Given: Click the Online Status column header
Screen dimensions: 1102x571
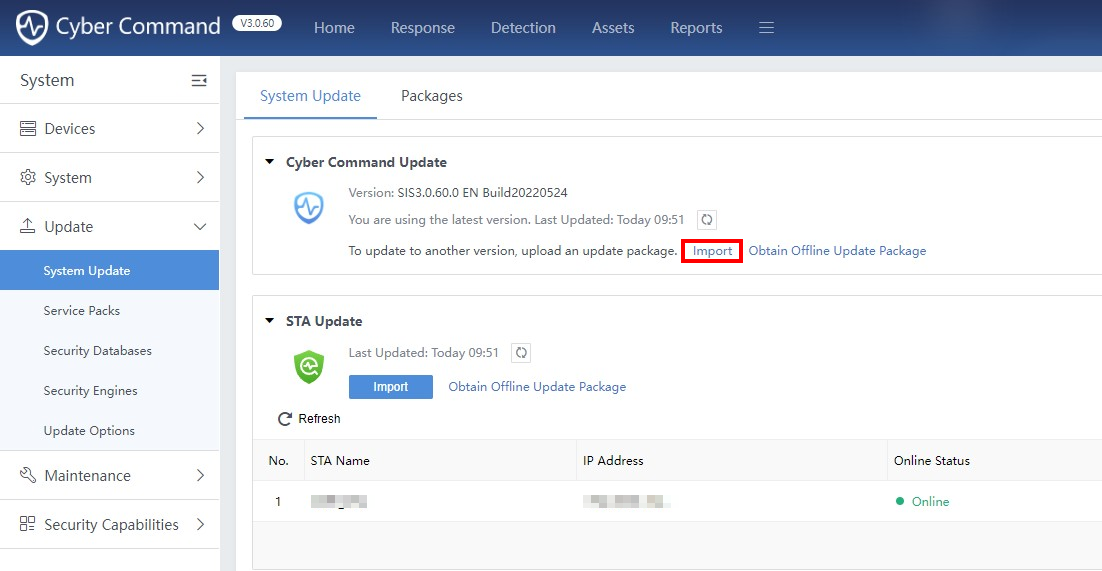Looking at the screenshot, I should 932,461.
